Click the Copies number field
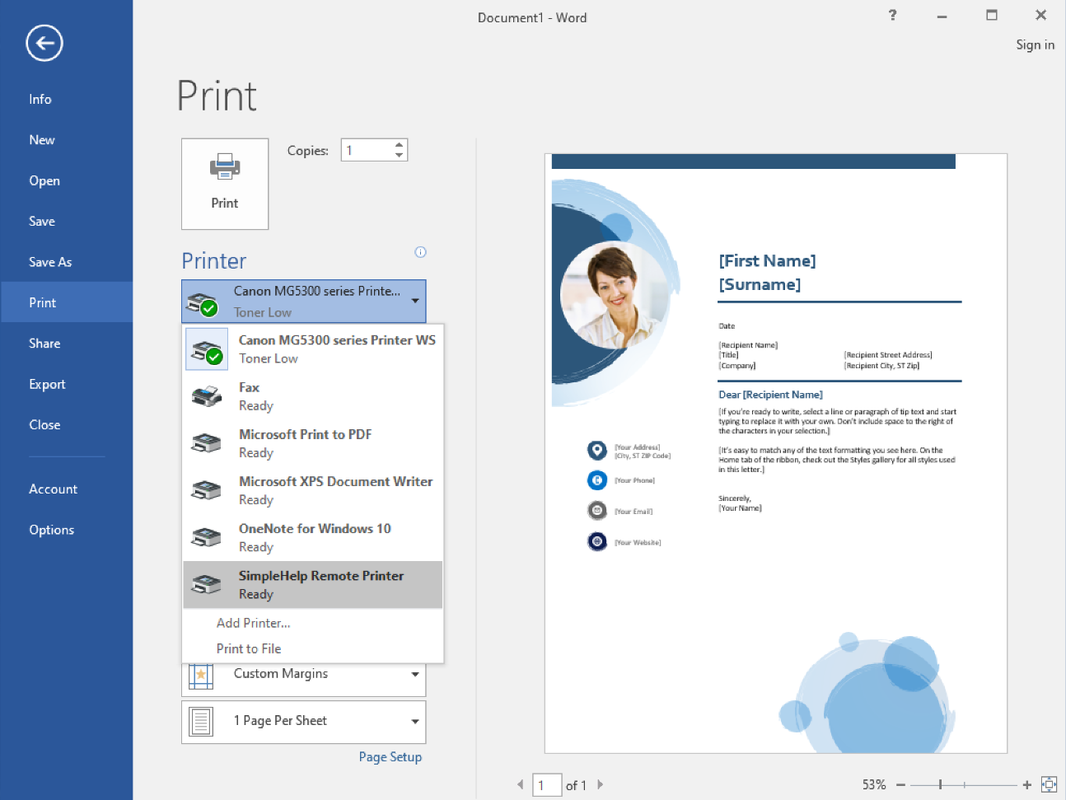The image size is (1066, 800). click(367, 150)
